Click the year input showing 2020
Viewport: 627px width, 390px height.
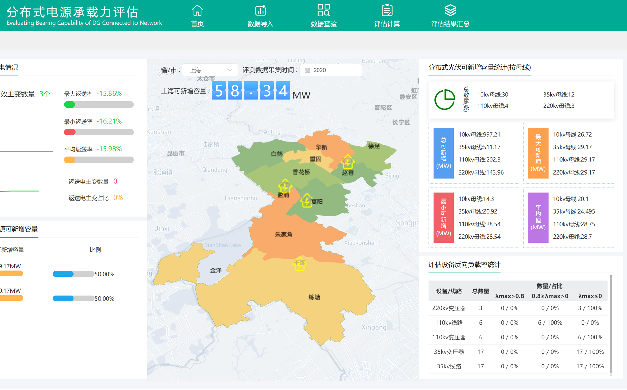tap(331, 70)
